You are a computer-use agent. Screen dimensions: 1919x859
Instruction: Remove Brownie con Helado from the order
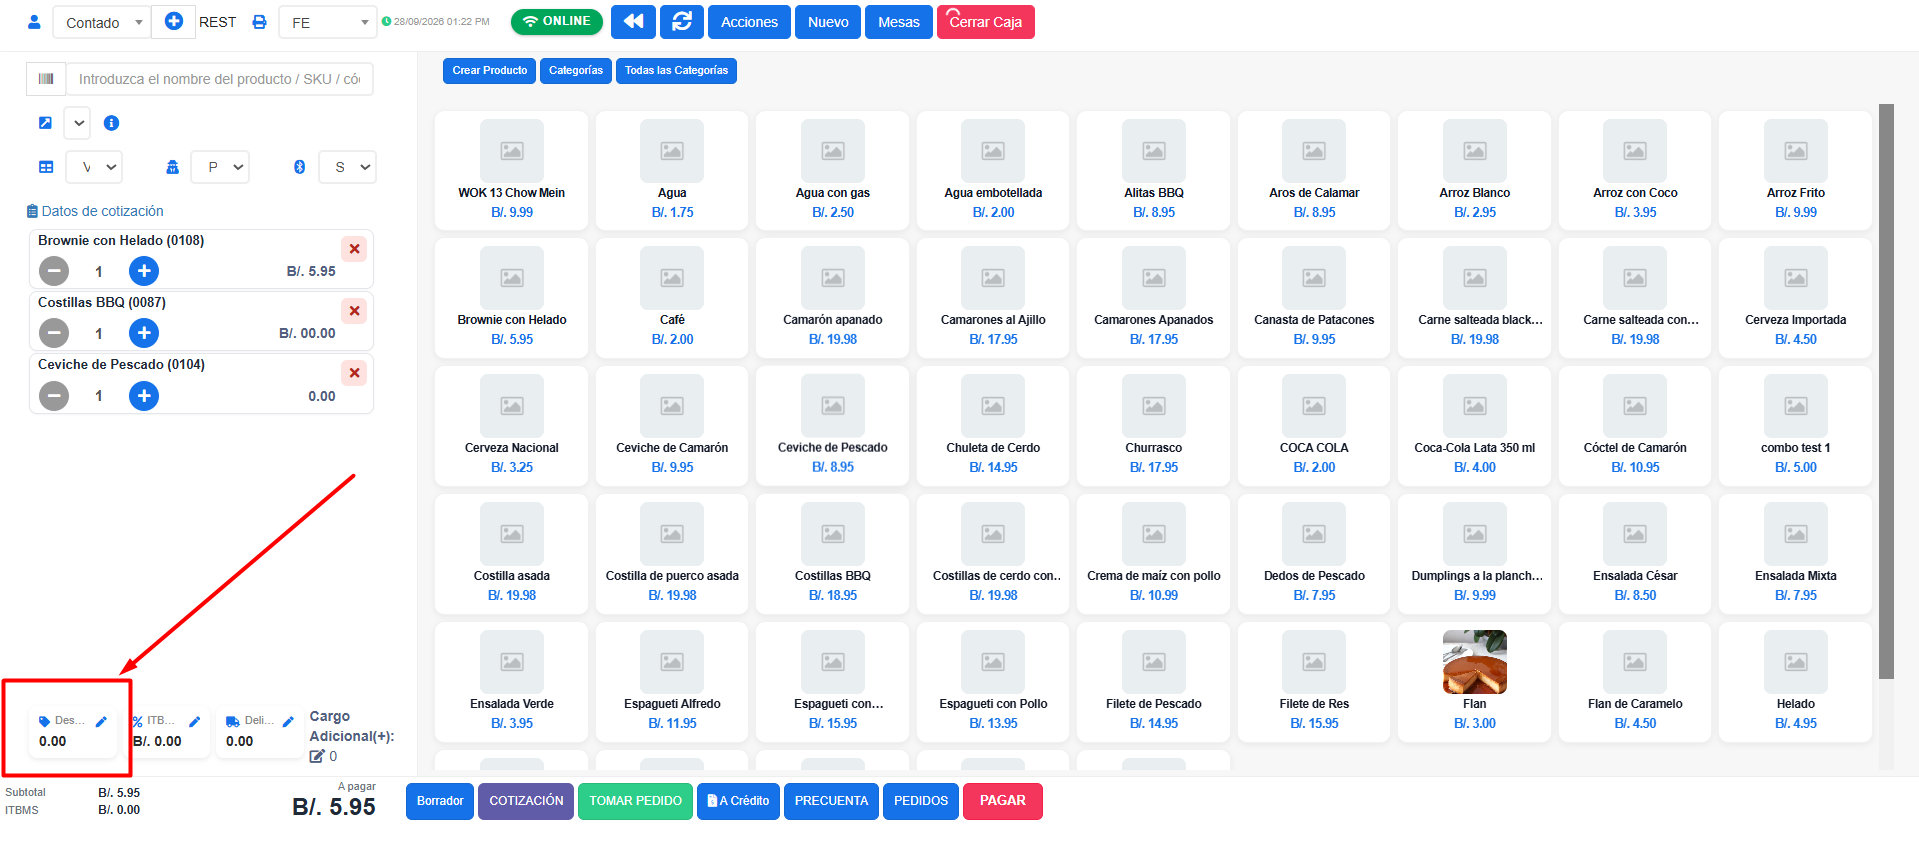[354, 249]
